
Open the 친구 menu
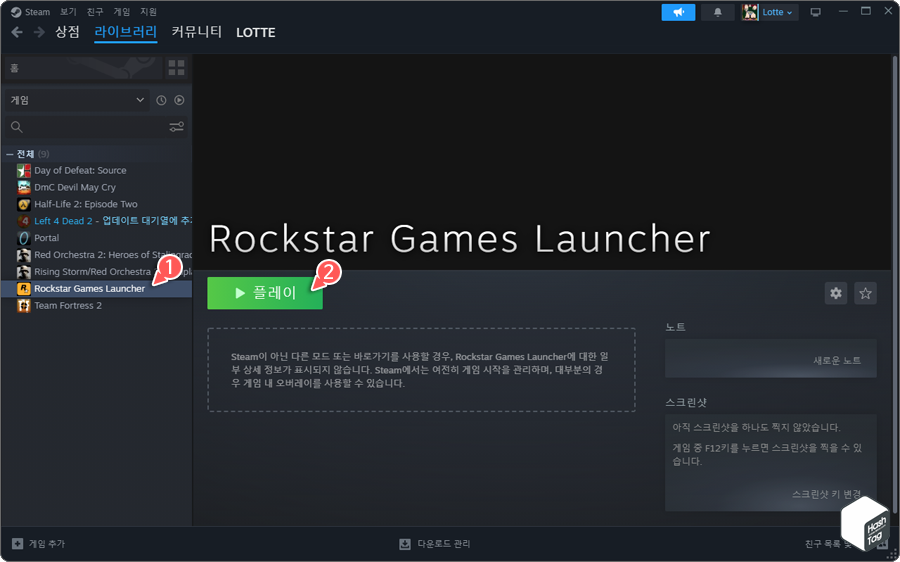point(95,11)
